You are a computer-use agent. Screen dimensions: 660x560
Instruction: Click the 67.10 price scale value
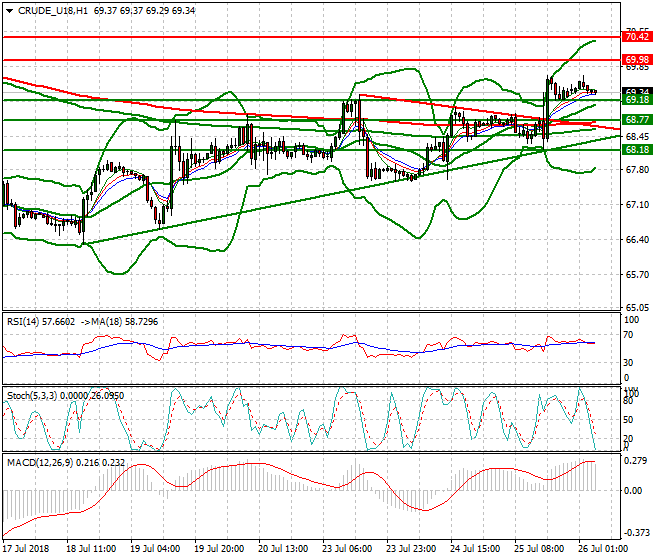pos(637,205)
